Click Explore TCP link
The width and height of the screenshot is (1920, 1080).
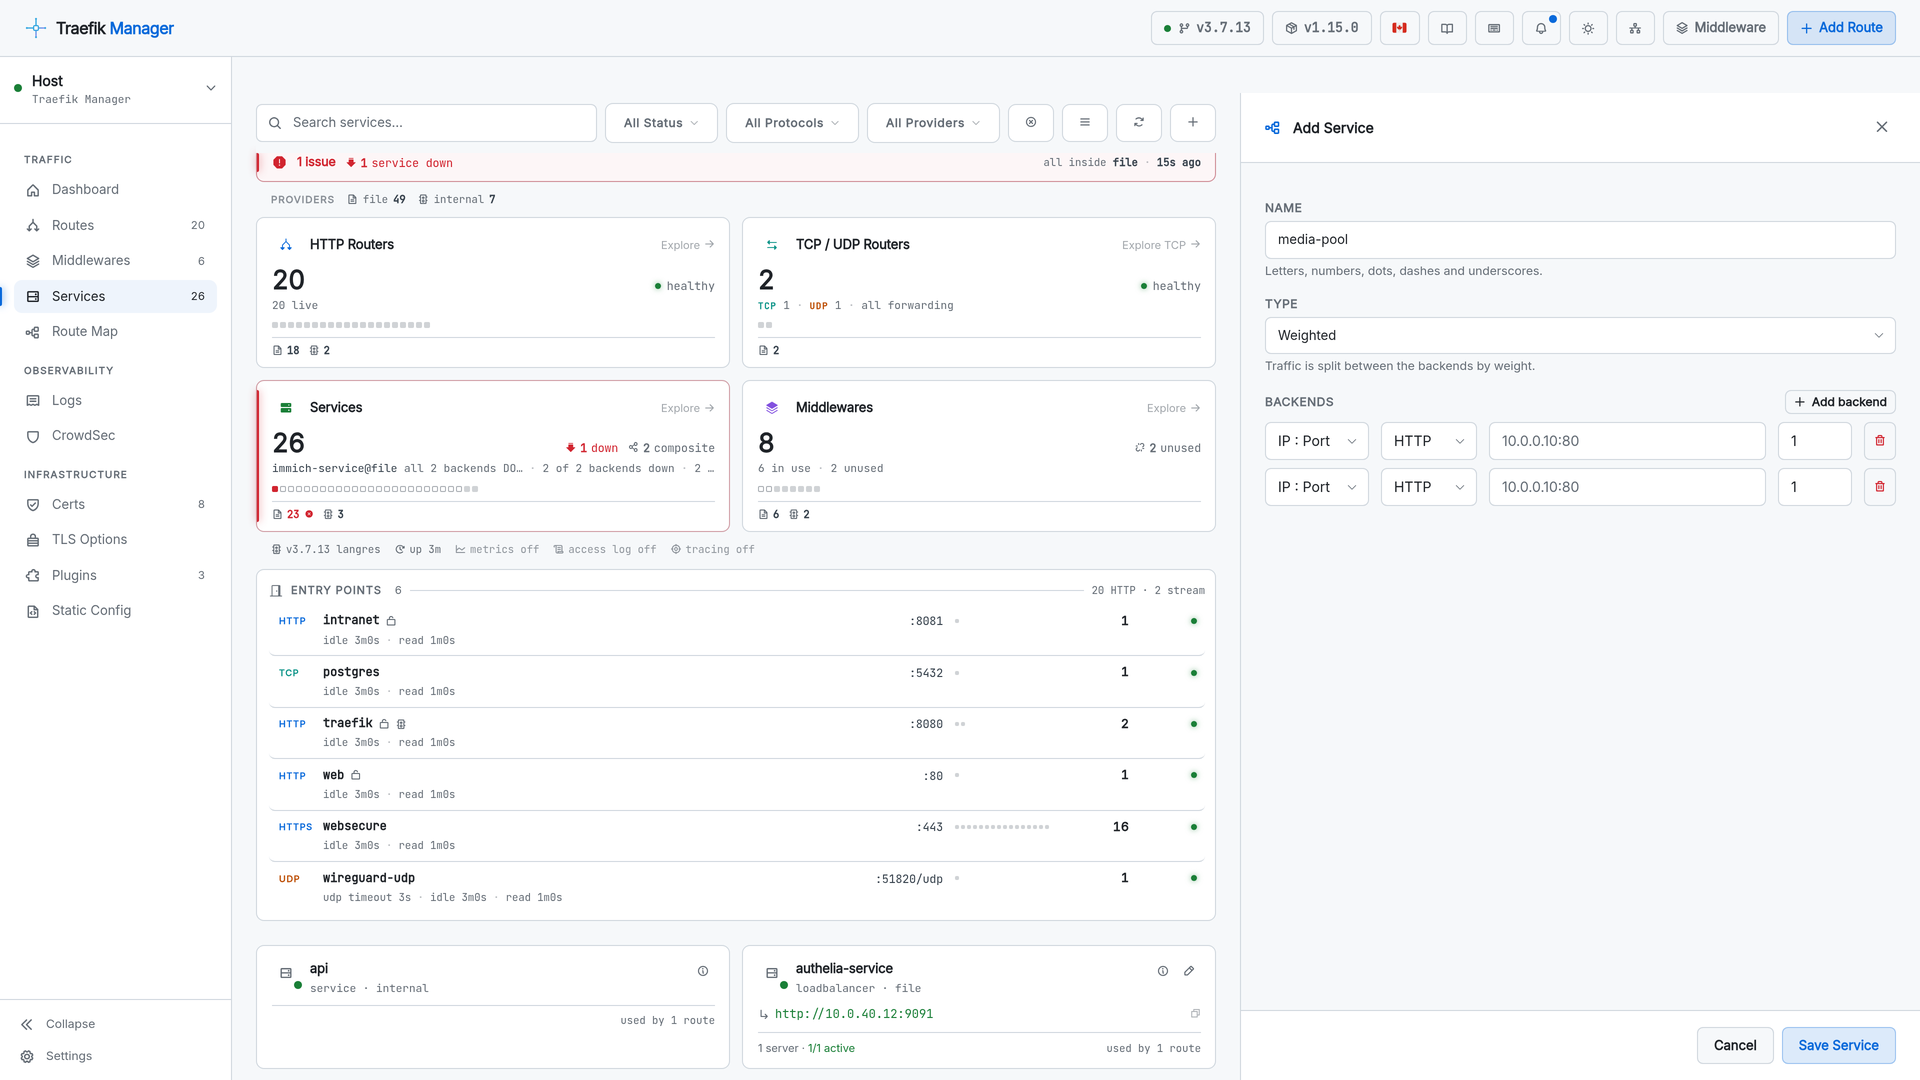coord(1160,245)
